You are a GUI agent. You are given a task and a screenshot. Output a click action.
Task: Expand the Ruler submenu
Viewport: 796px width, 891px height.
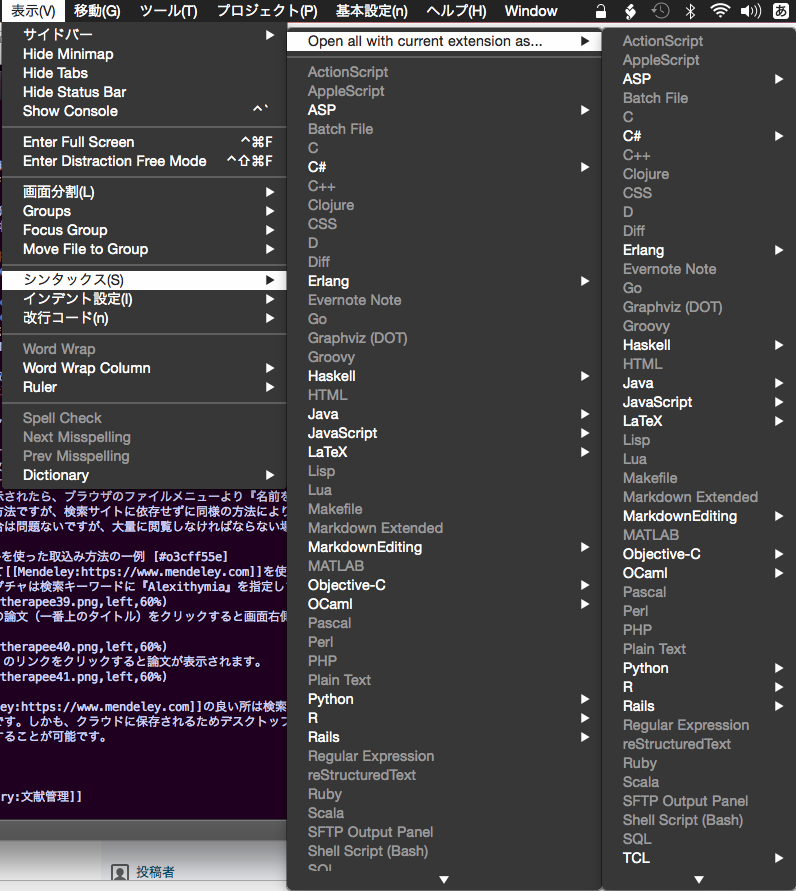click(144, 387)
